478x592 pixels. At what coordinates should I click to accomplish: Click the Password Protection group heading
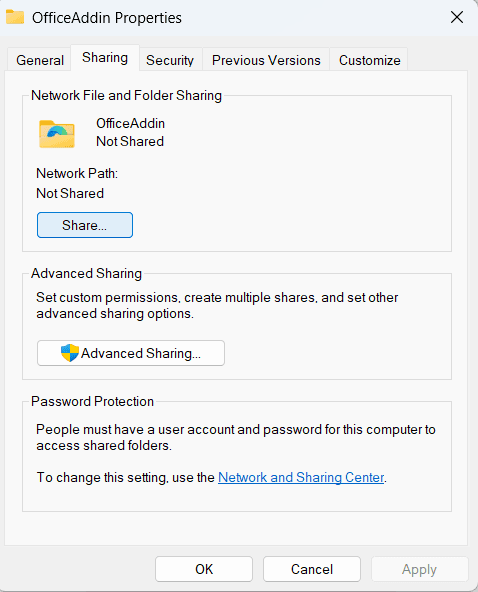[93, 401]
